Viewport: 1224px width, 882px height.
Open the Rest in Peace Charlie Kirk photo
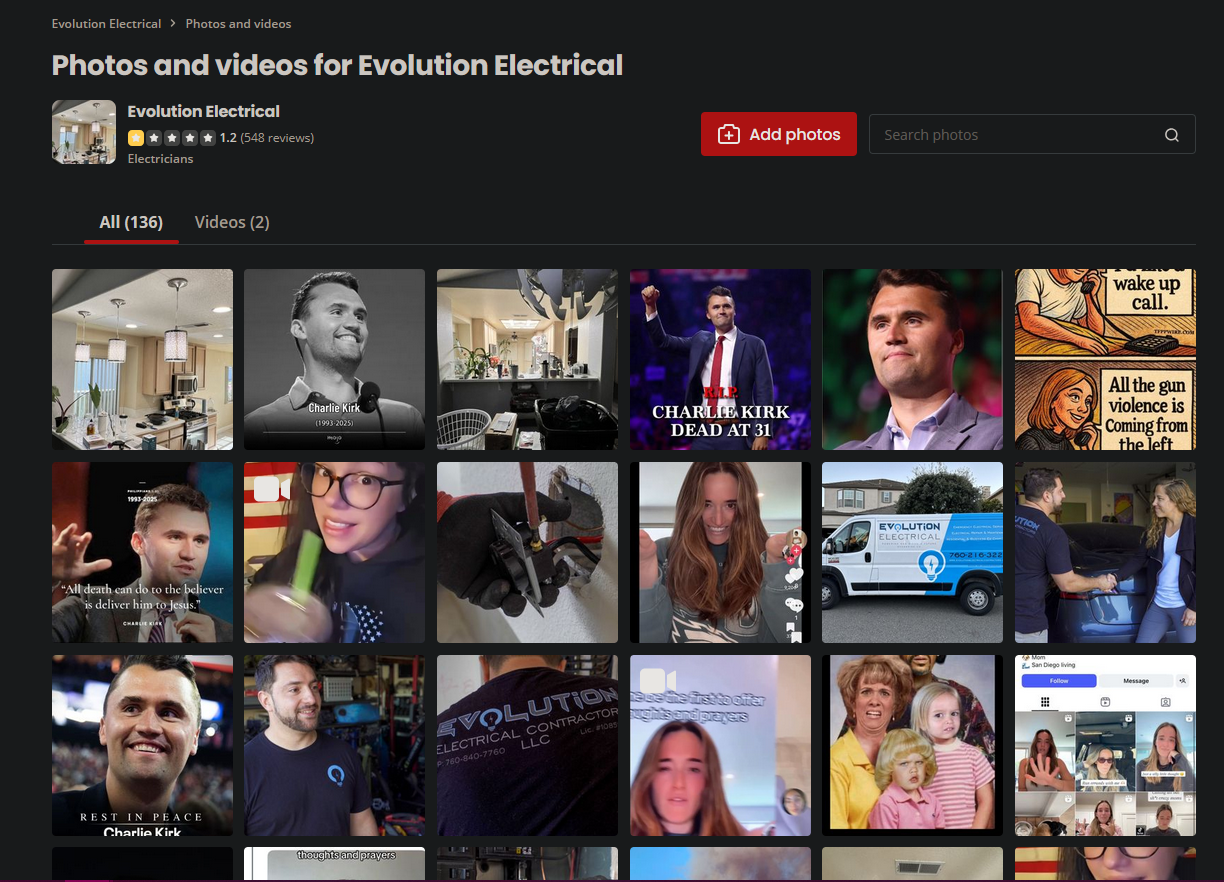pos(142,745)
